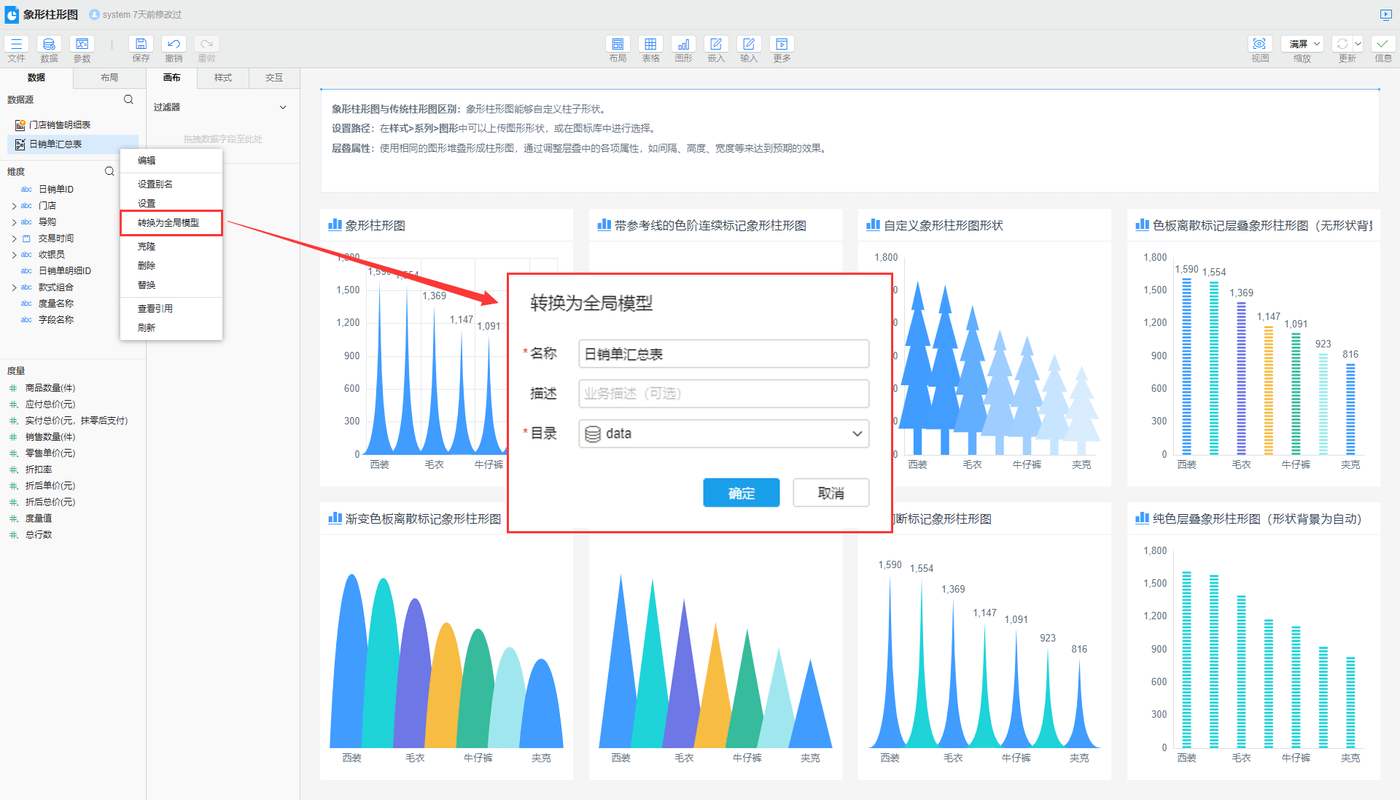Collapse the 过滤器 filter section chevron
The image size is (1400, 800).
coord(283,107)
